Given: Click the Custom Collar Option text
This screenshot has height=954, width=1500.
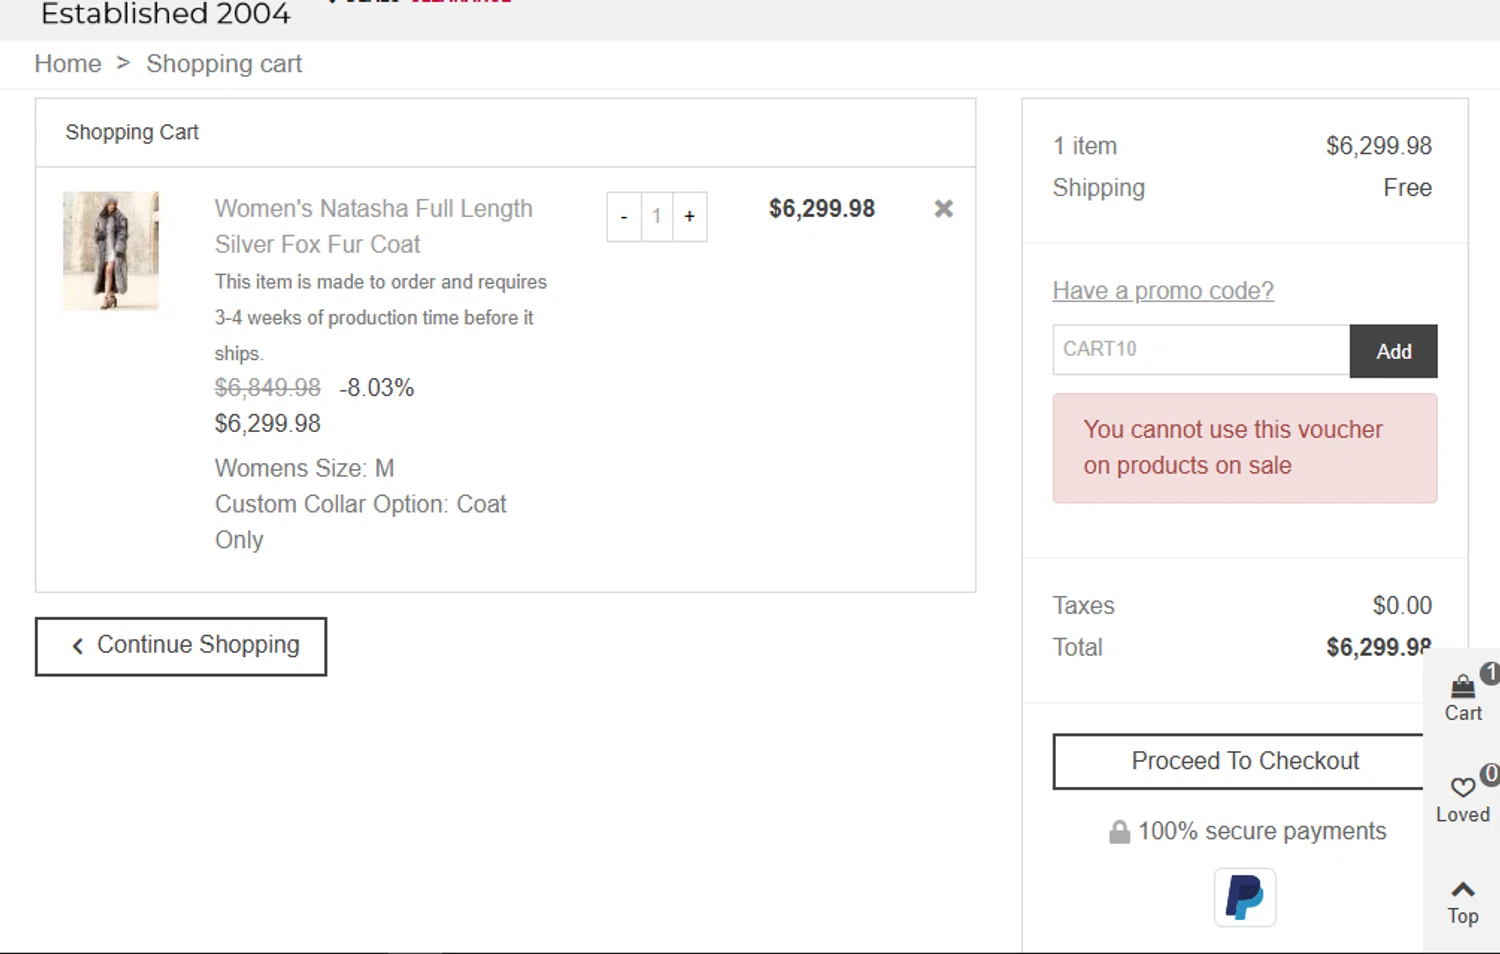Looking at the screenshot, I should click(360, 522).
